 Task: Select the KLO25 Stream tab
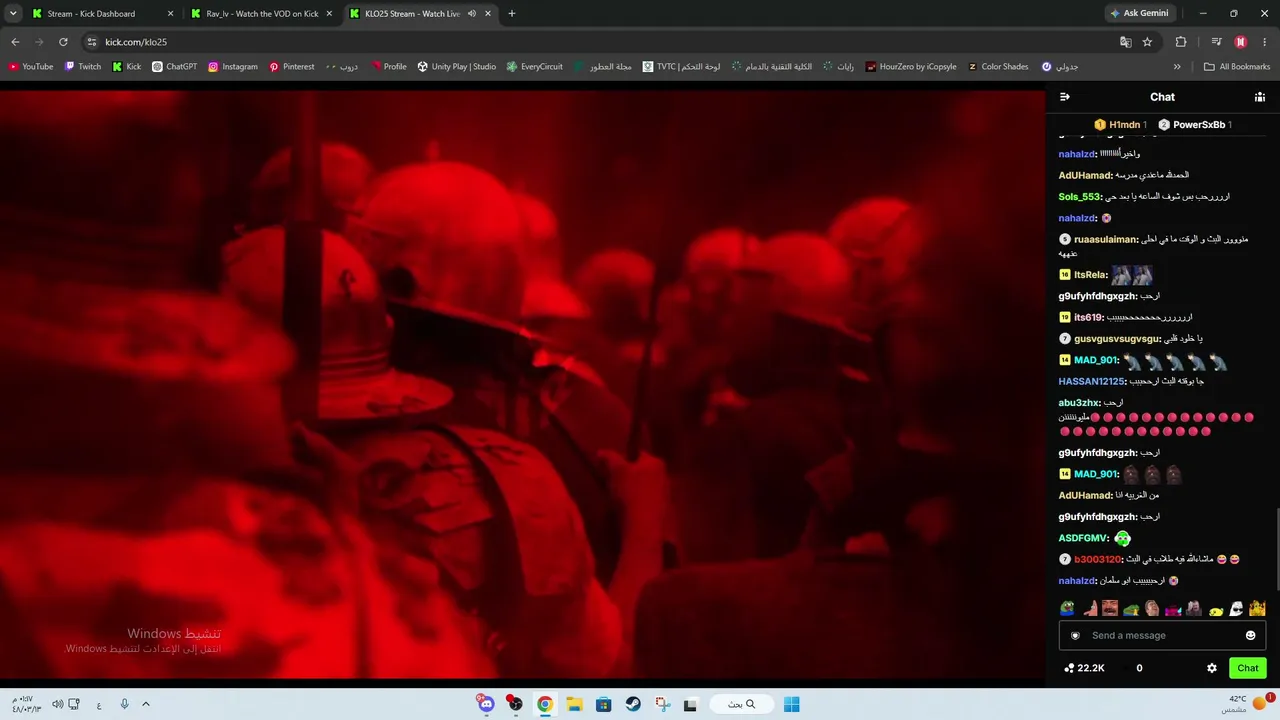tap(420, 14)
